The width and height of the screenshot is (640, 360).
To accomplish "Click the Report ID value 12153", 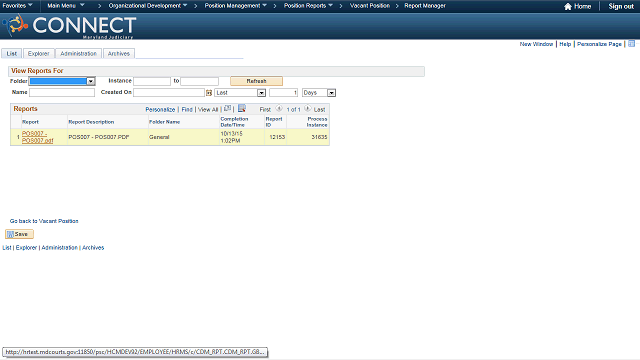I will click(x=277, y=137).
